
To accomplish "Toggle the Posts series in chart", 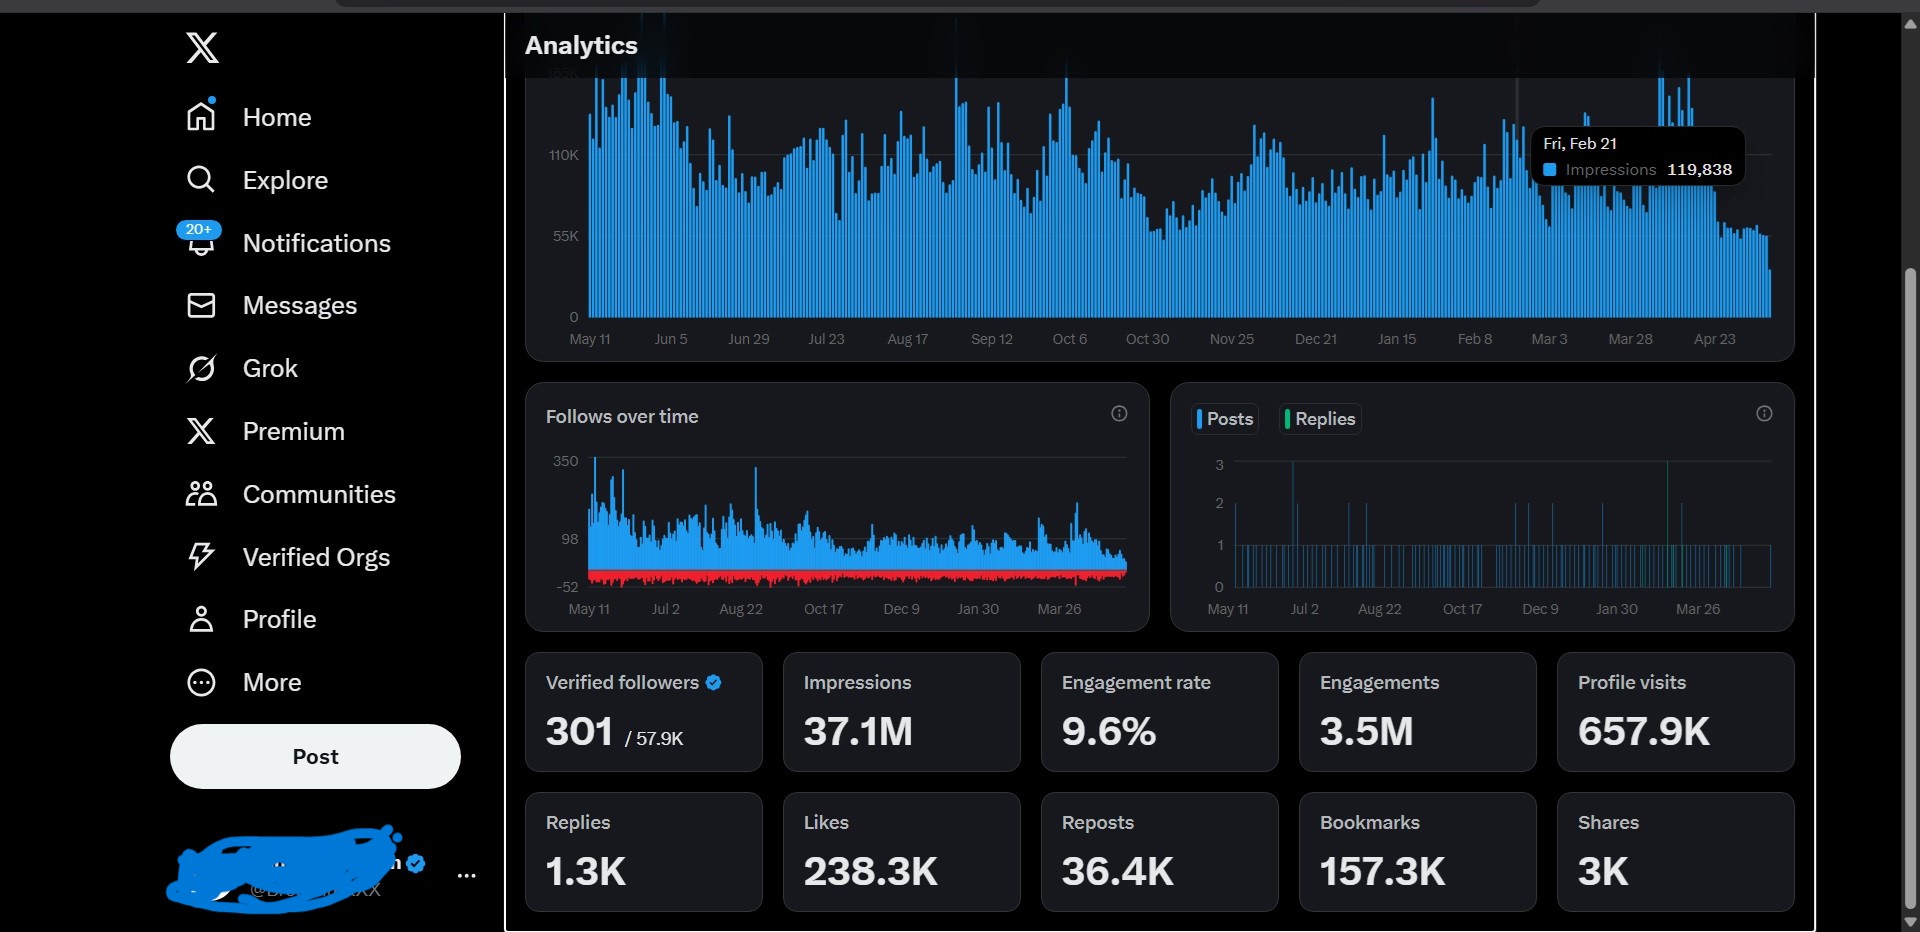I will (x=1225, y=419).
